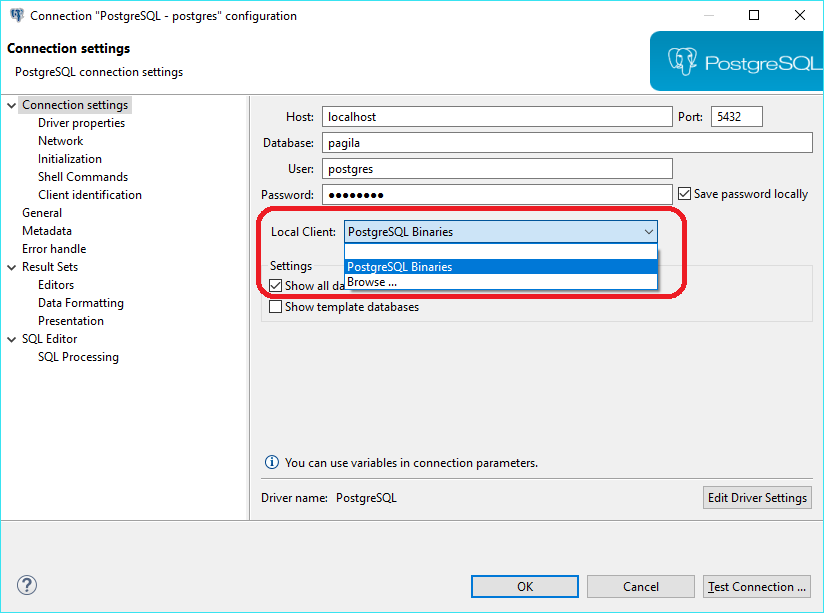Open Driver properties page
824x613 pixels.
click(81, 123)
